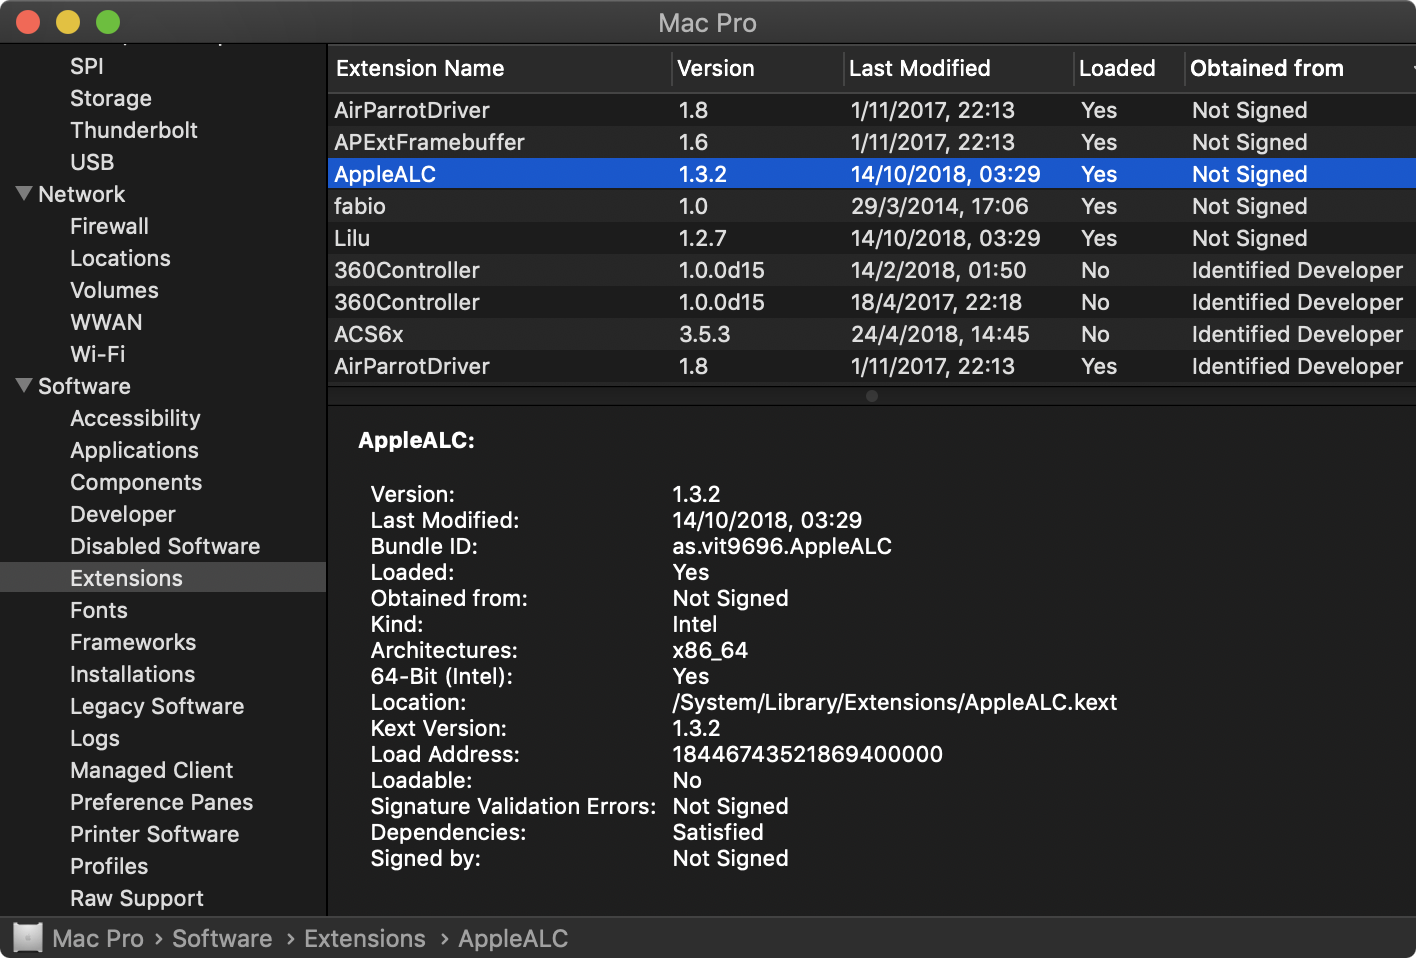The width and height of the screenshot is (1416, 958).
Task: Click AppleALC in the path bar
Action: point(513,938)
